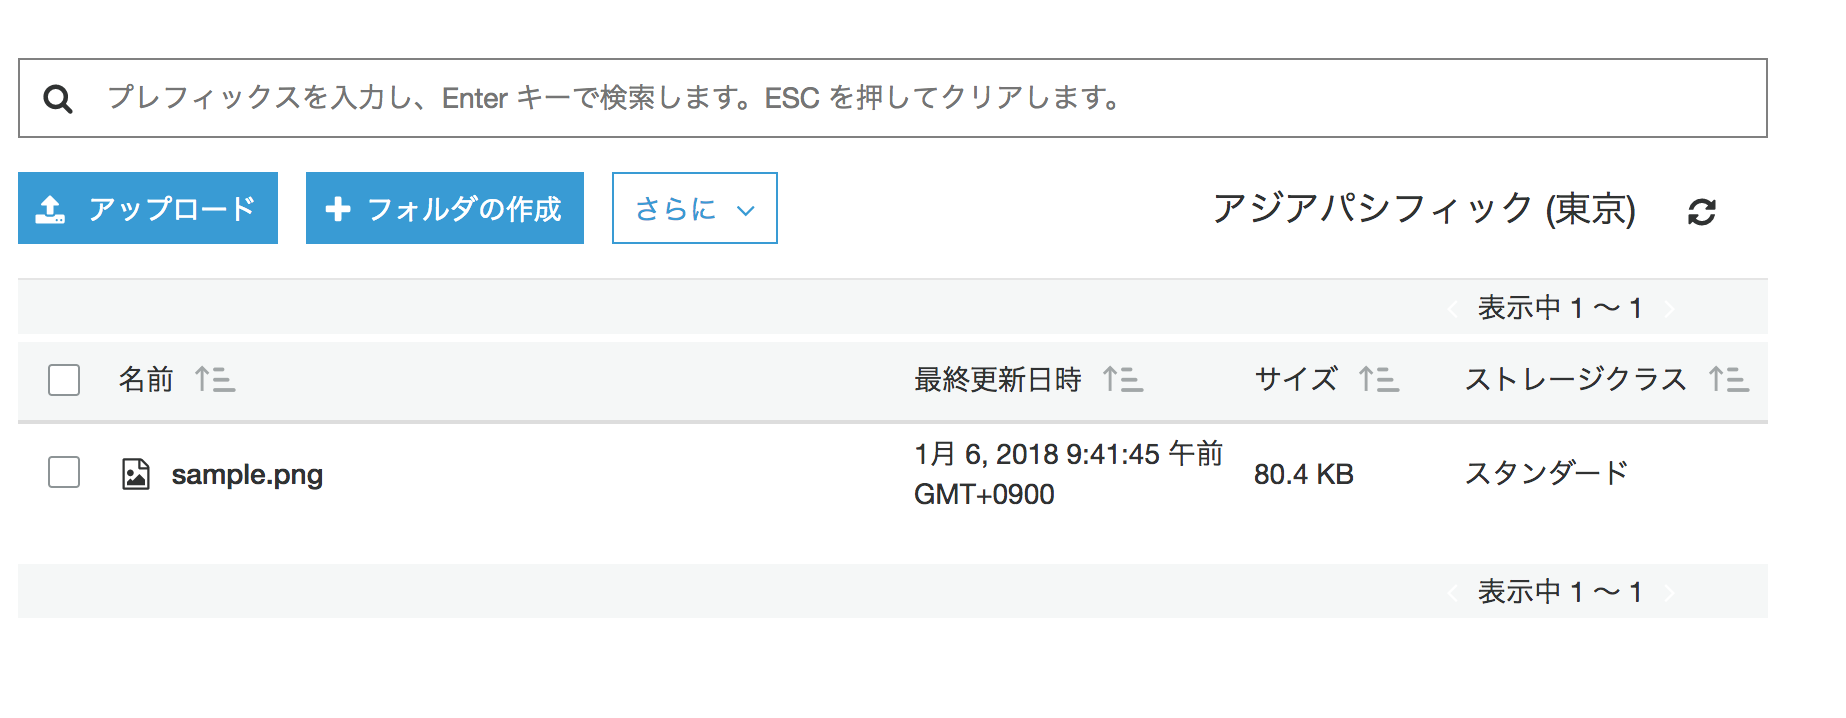Click the magnifying glass search icon

(x=58, y=97)
